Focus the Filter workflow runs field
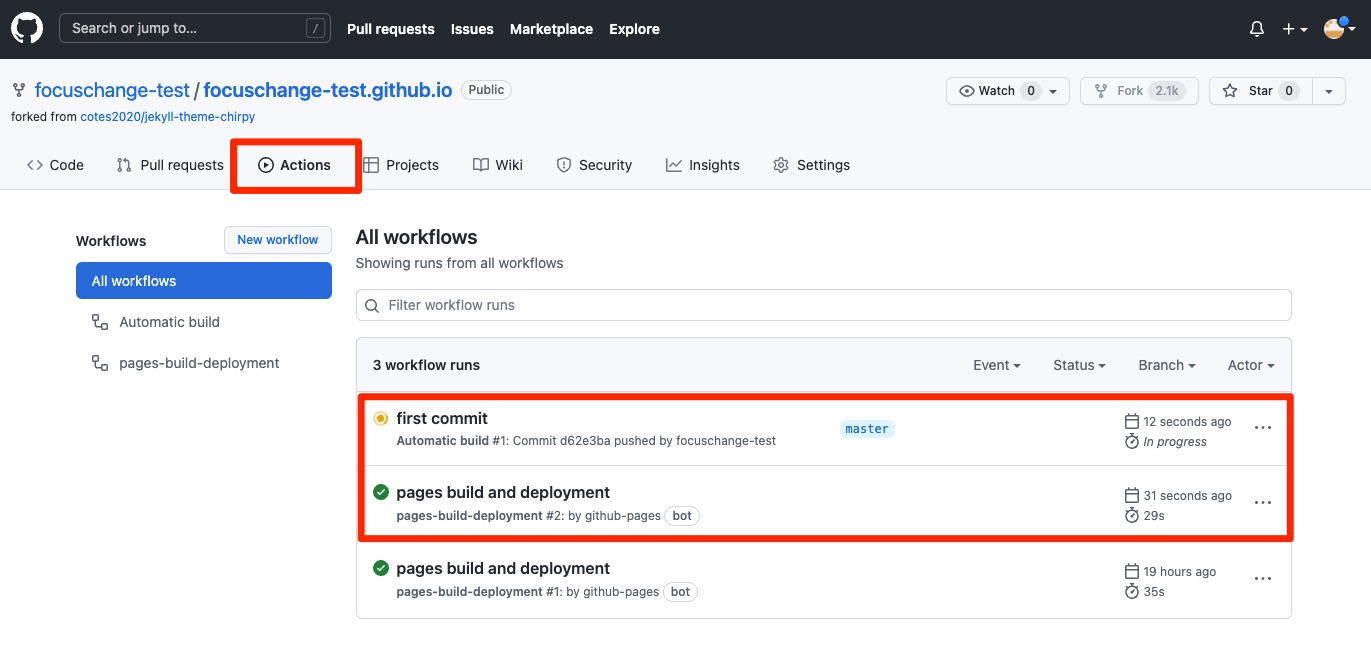 tap(824, 305)
